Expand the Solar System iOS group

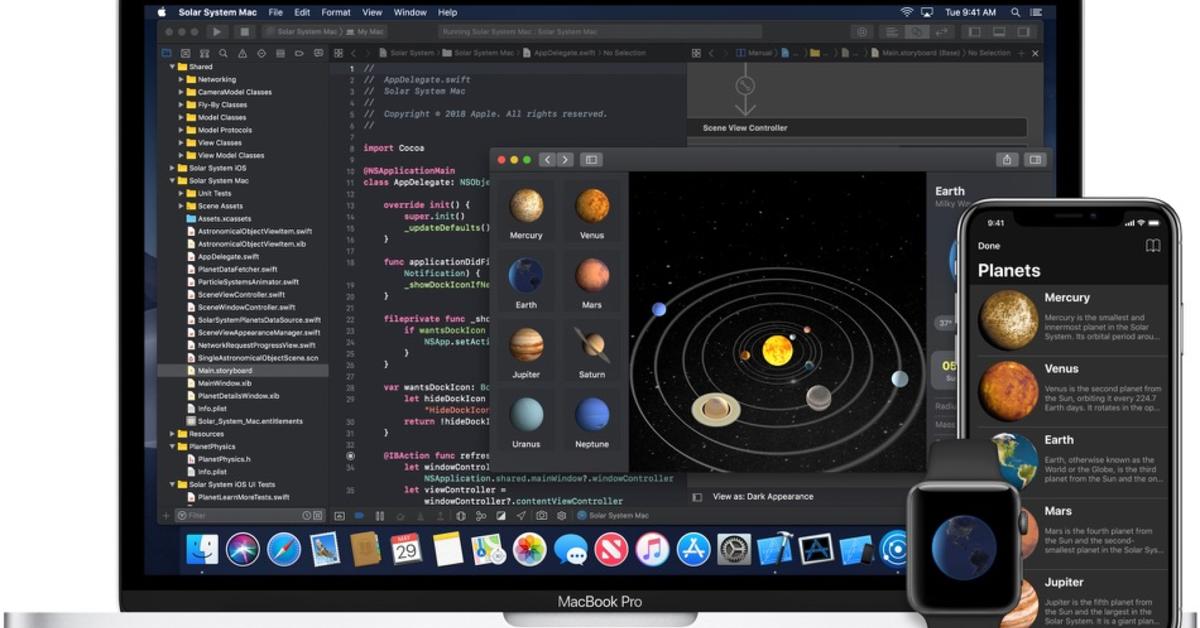pyautogui.click(x=172, y=168)
